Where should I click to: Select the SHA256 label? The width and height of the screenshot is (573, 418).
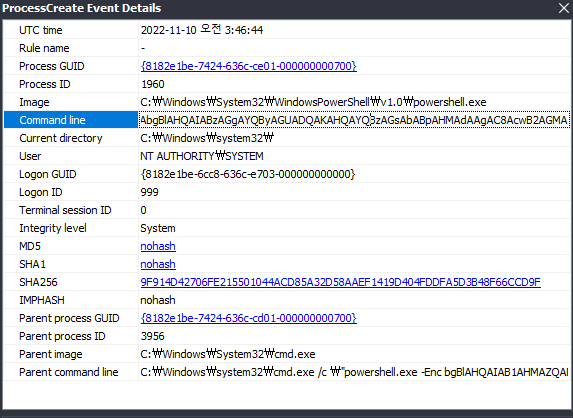[x=38, y=282]
